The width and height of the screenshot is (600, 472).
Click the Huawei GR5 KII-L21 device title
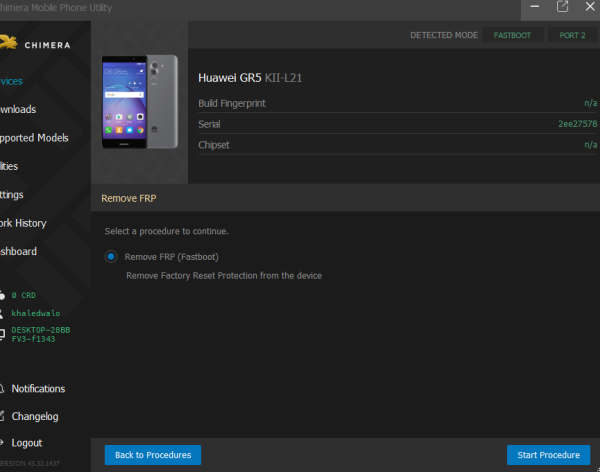point(250,78)
